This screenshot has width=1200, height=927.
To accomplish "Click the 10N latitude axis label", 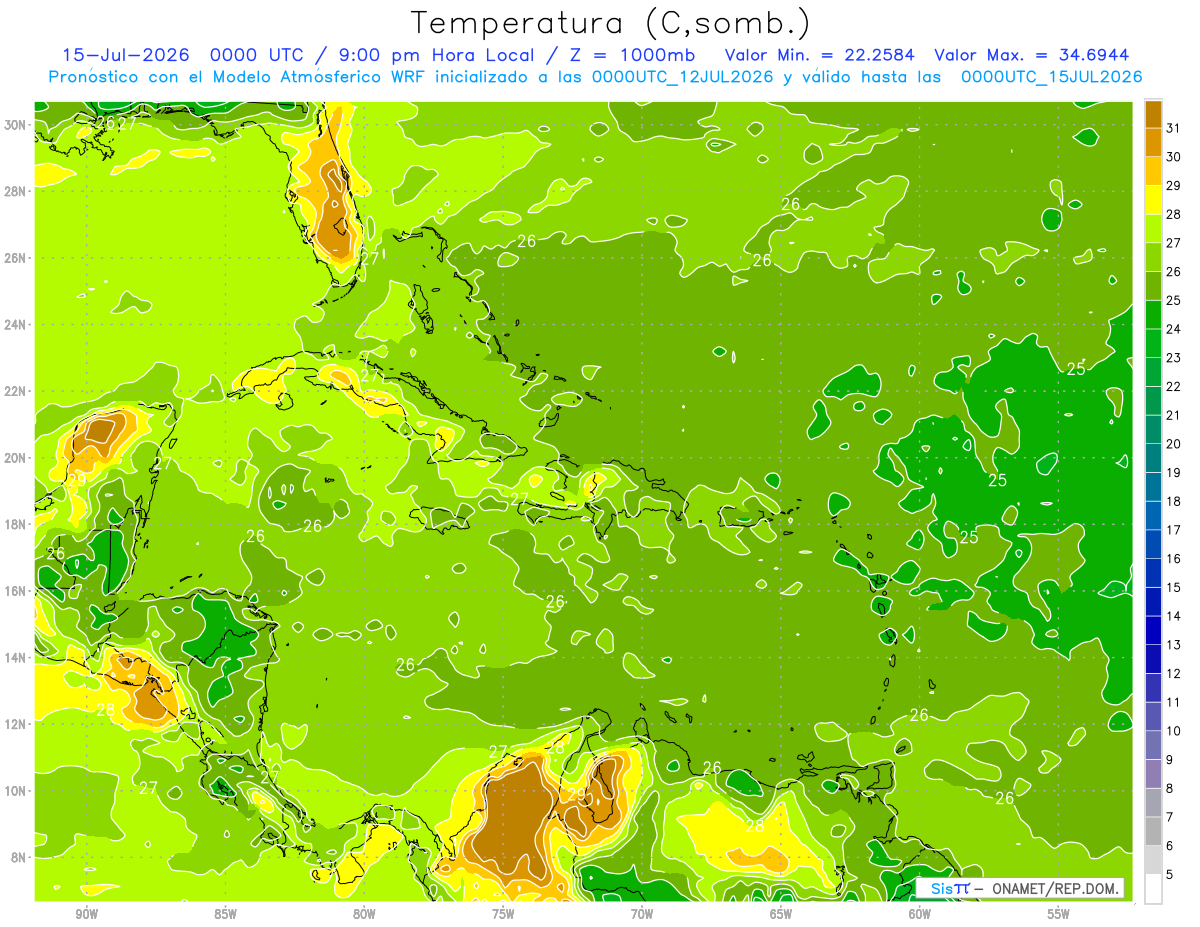I will [16, 790].
